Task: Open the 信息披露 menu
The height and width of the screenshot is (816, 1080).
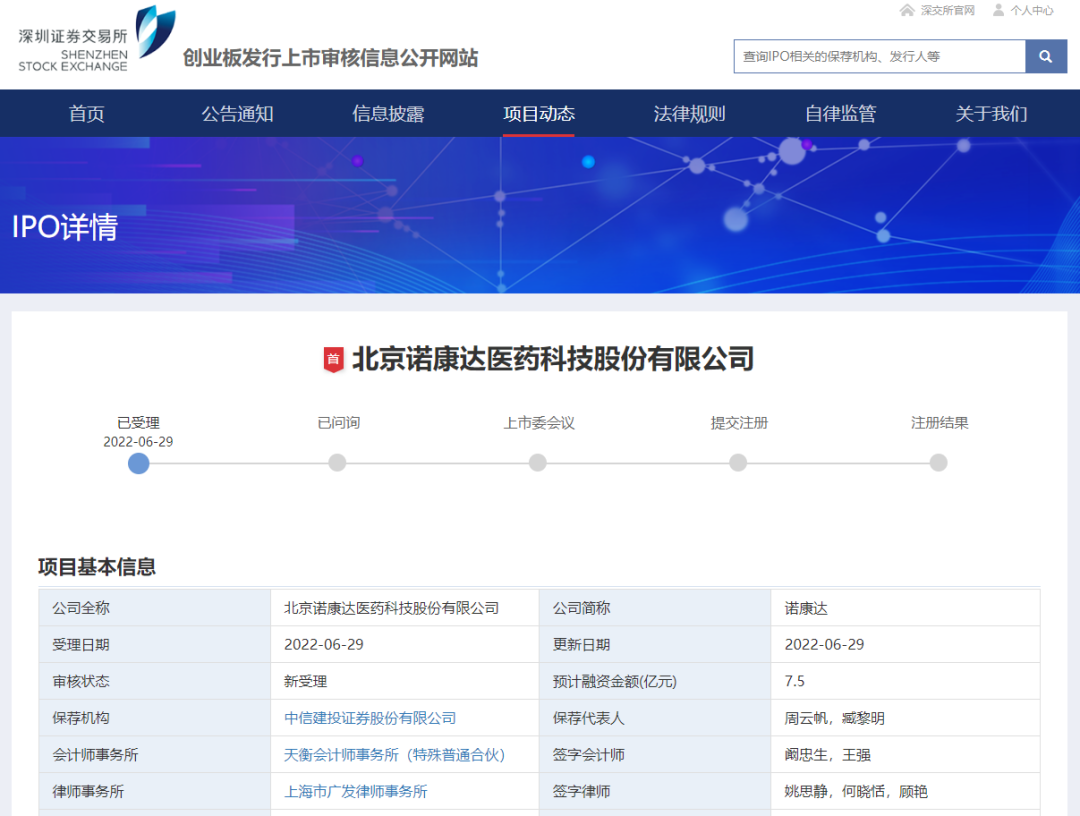Action: click(x=388, y=114)
